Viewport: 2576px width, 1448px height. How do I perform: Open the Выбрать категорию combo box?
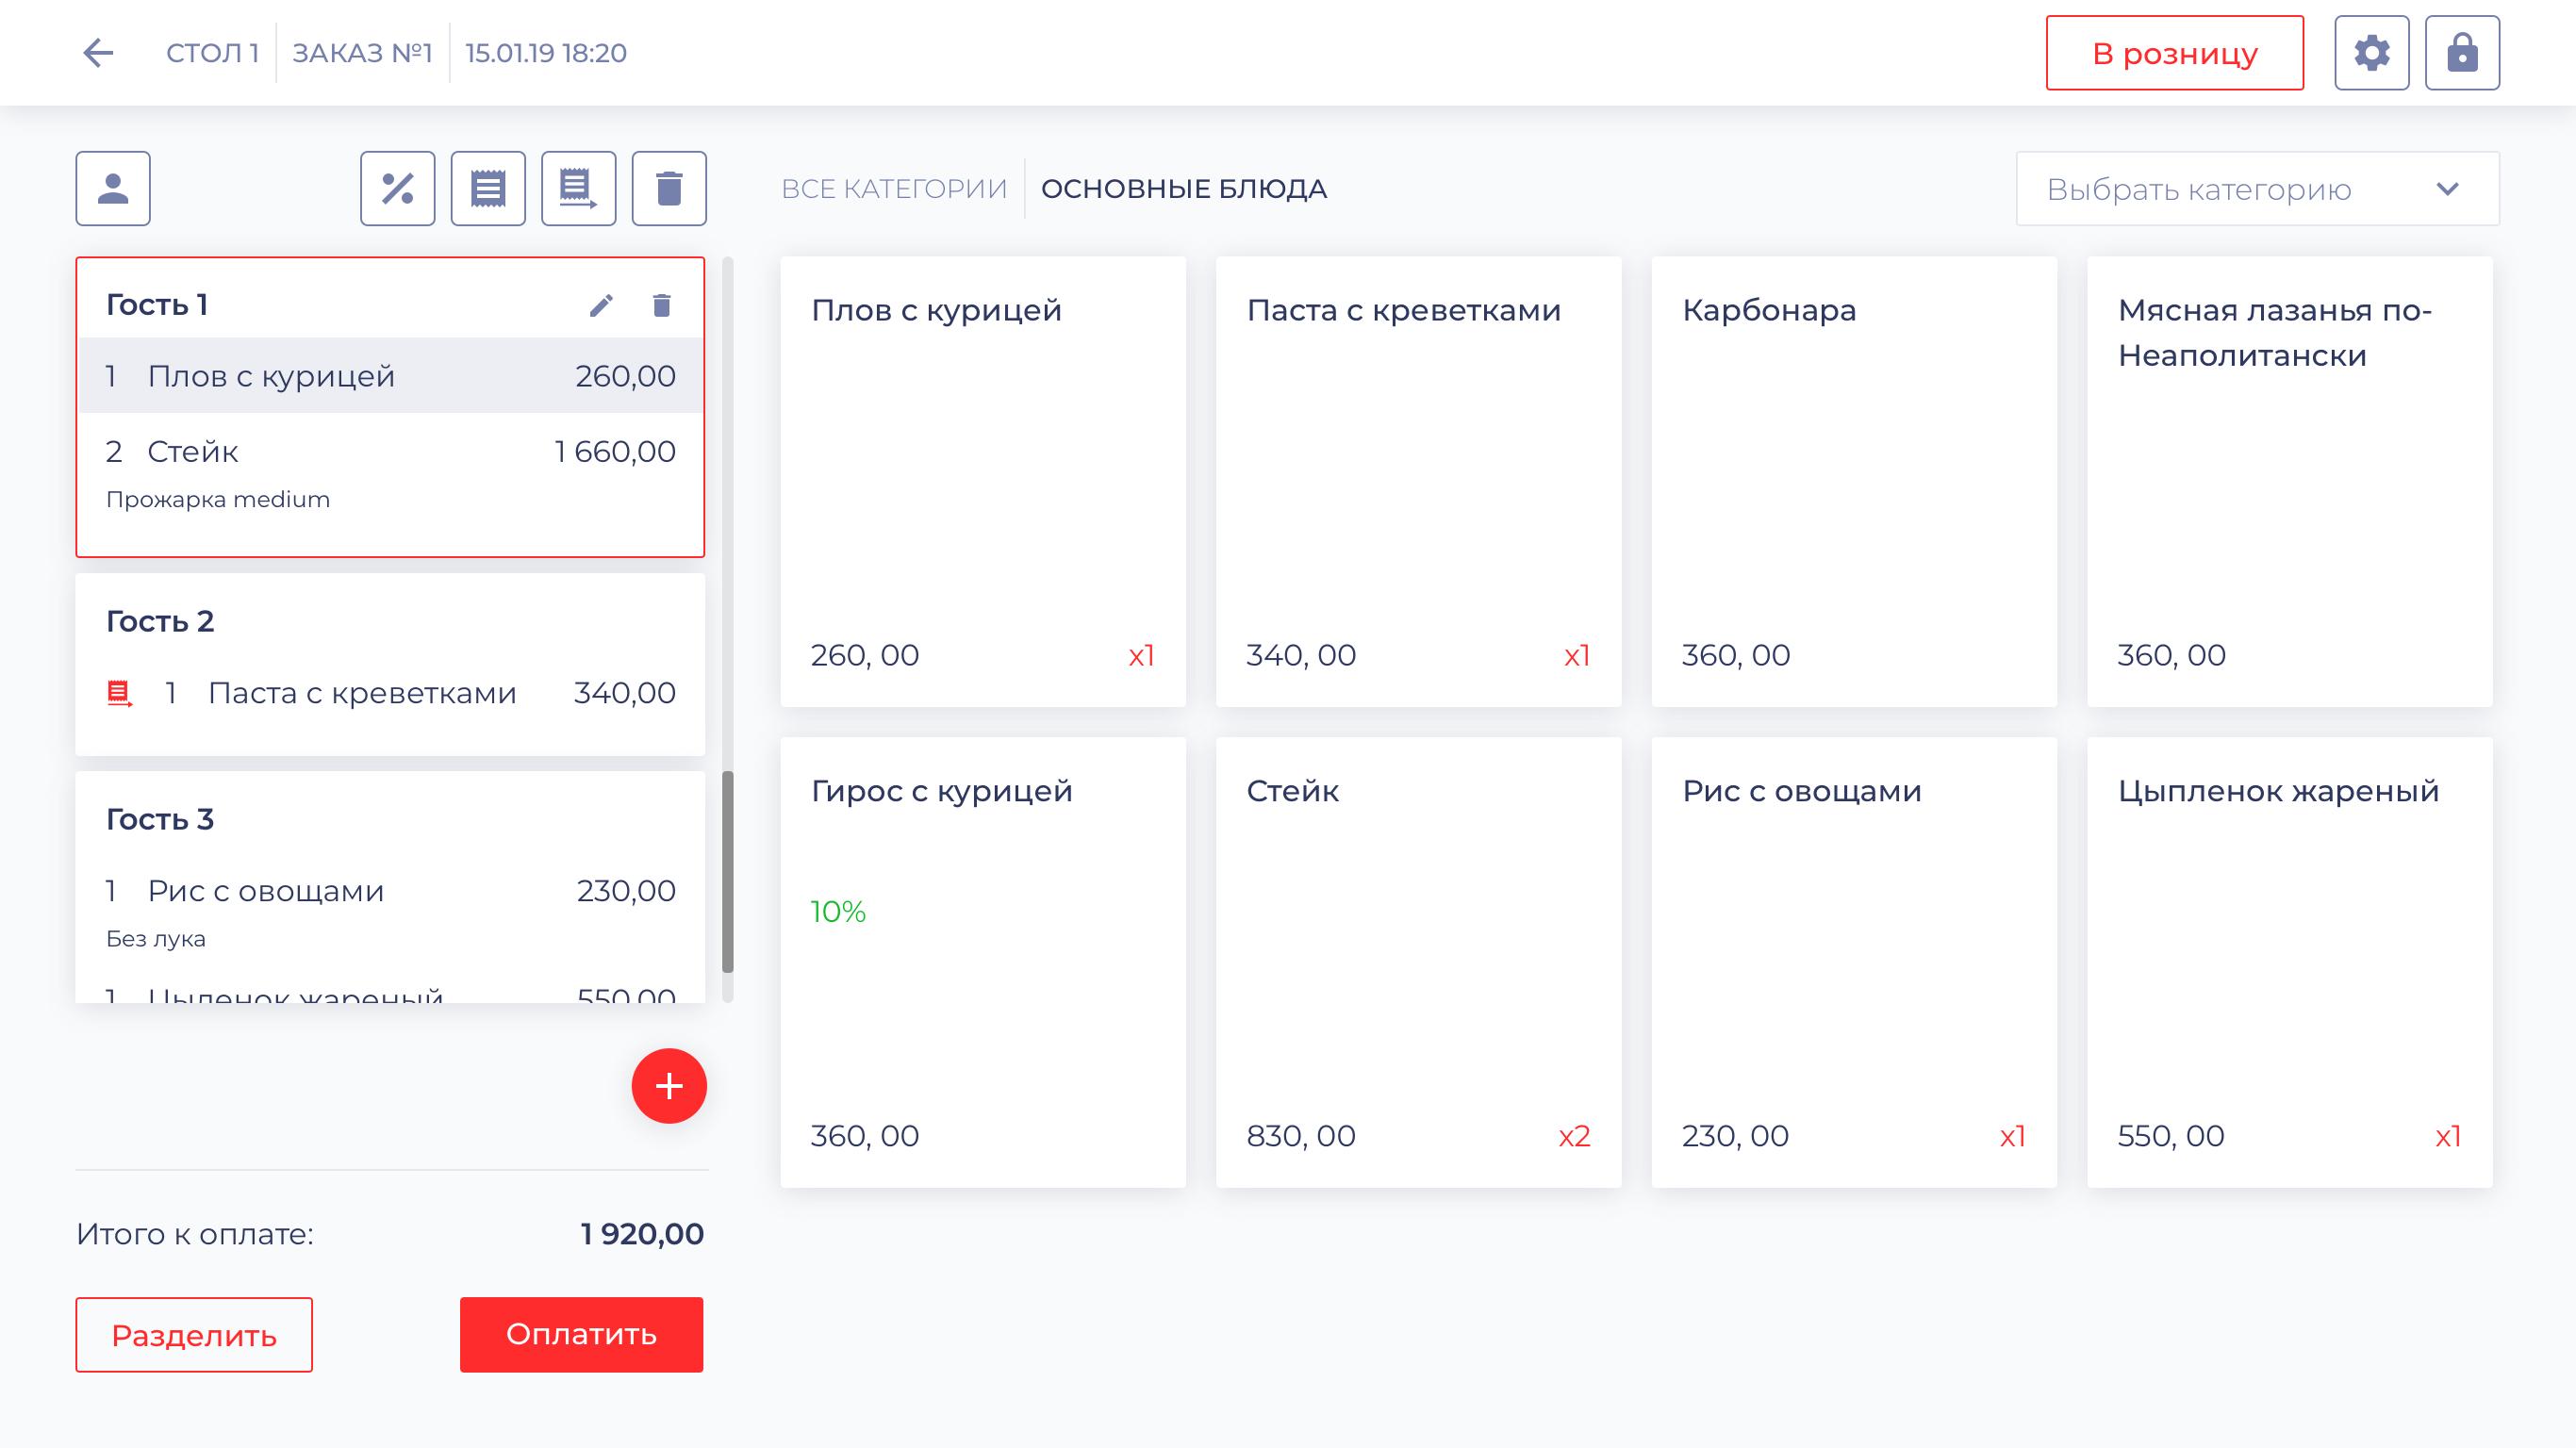click(2258, 189)
